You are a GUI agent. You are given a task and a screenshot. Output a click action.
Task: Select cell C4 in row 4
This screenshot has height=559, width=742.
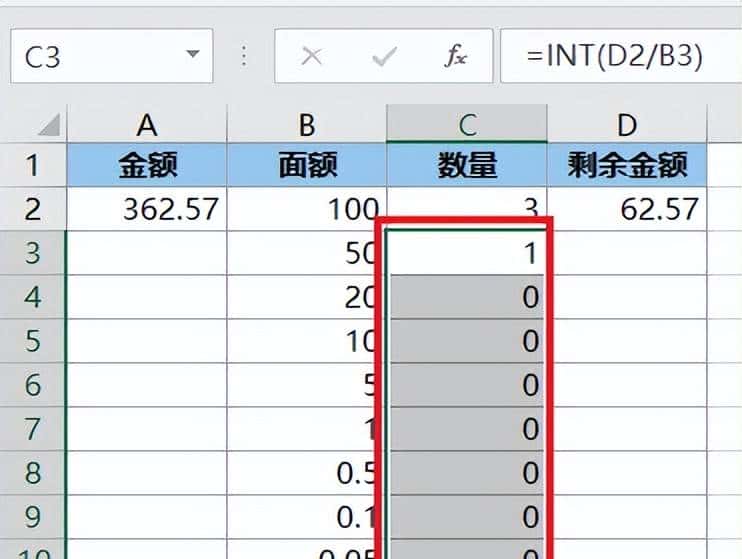click(x=467, y=297)
